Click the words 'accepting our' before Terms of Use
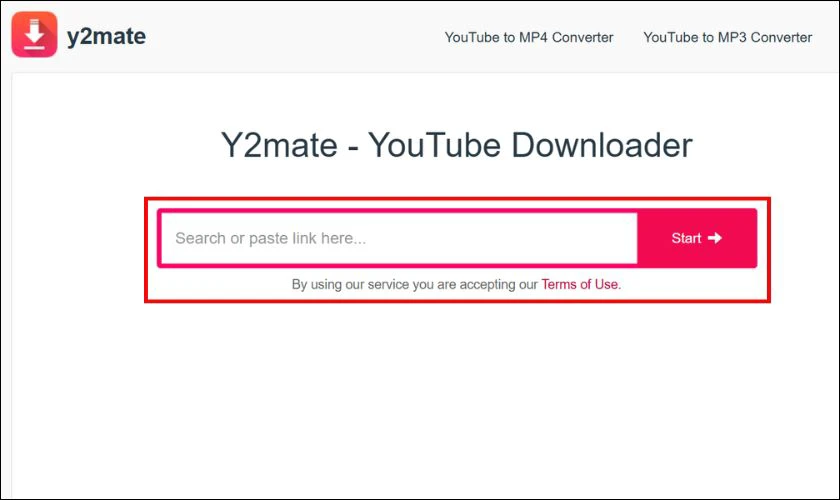 (498, 284)
